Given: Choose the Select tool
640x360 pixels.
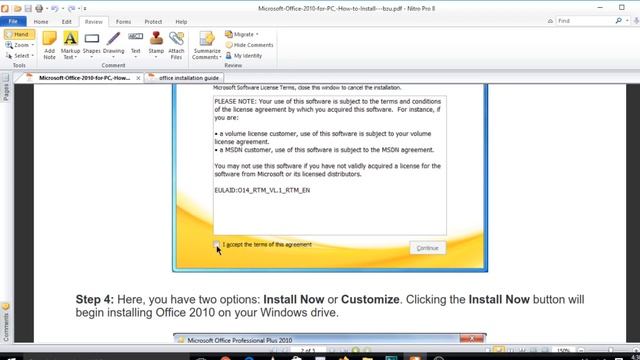Looking at the screenshot, I should [19, 56].
